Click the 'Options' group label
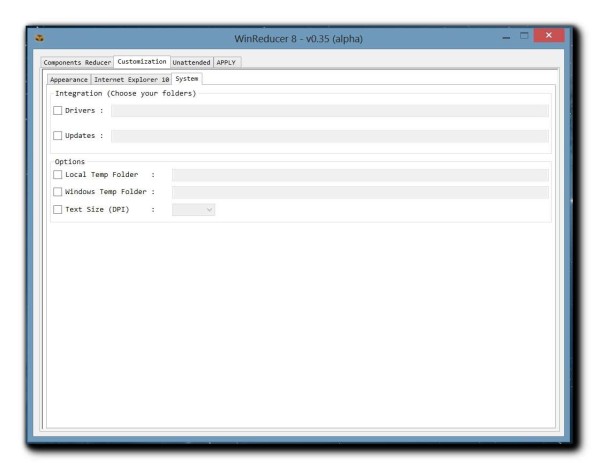This screenshot has height=471, width=600. coord(70,161)
